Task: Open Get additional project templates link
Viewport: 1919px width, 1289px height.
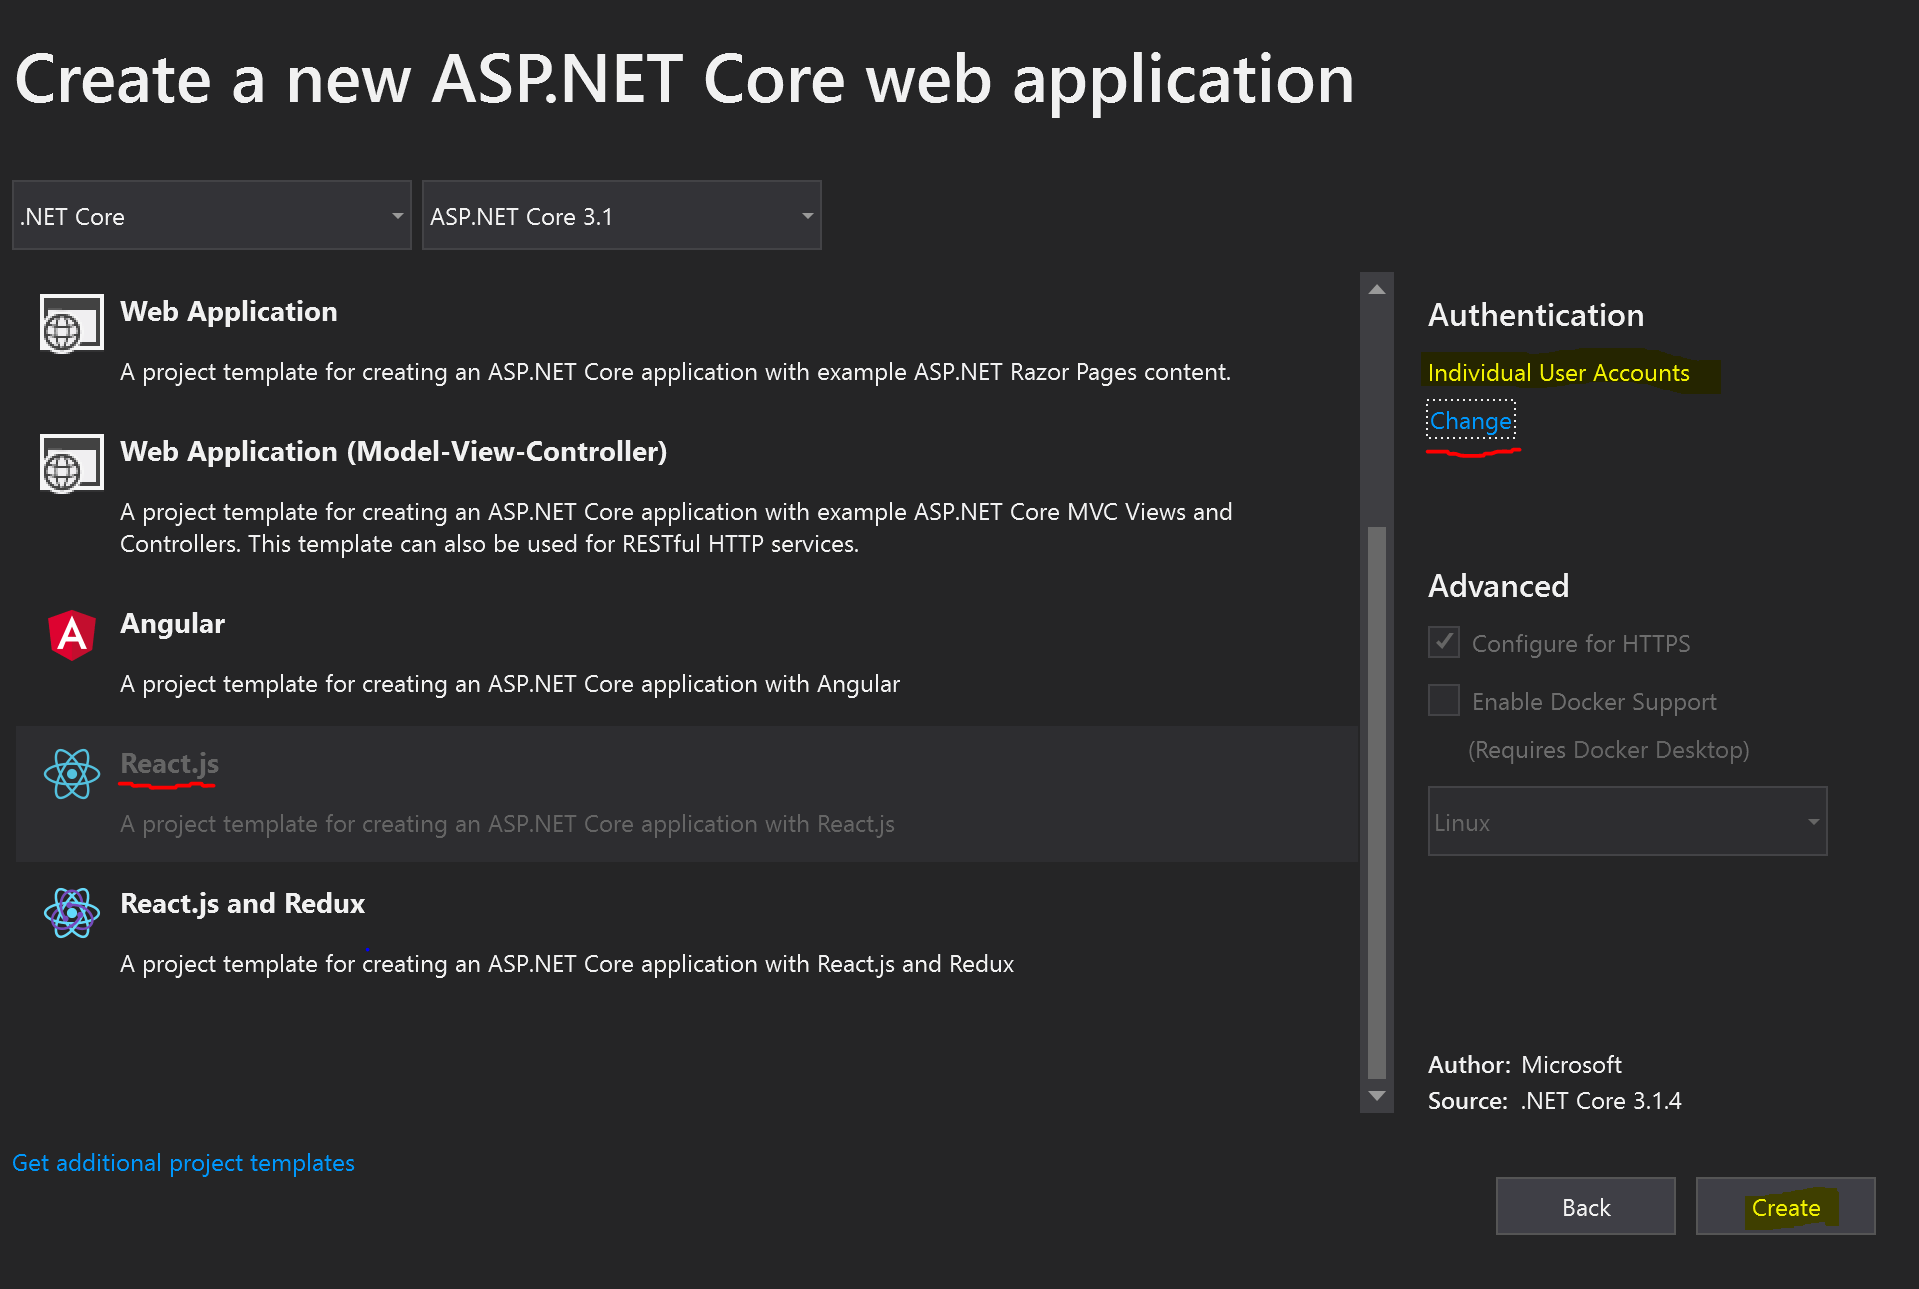Action: pyautogui.click(x=183, y=1163)
